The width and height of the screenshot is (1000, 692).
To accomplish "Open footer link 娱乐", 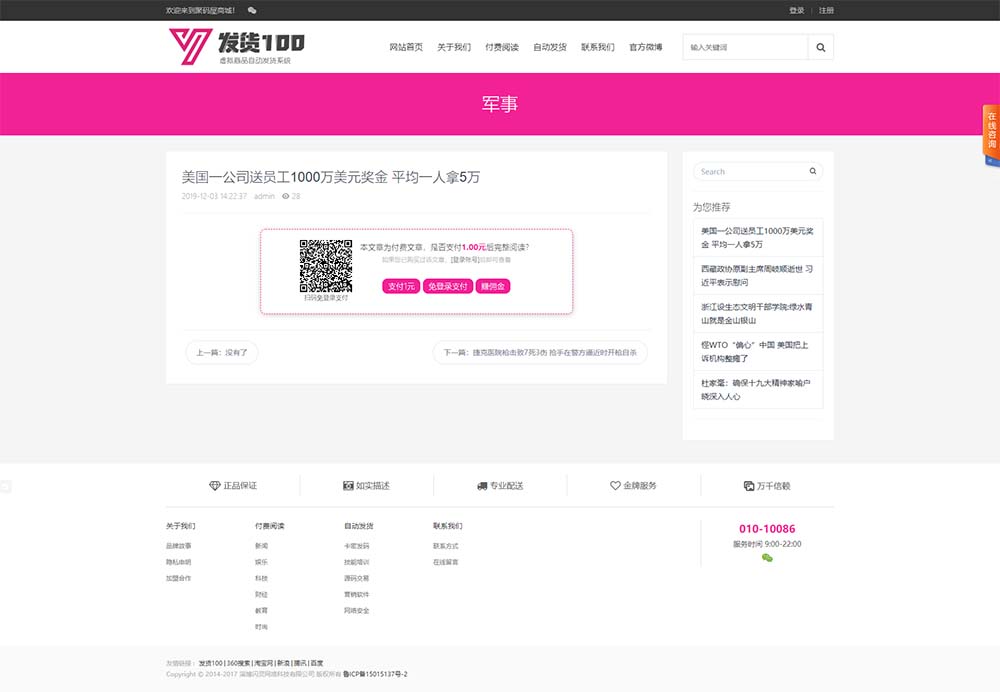I will (261, 563).
